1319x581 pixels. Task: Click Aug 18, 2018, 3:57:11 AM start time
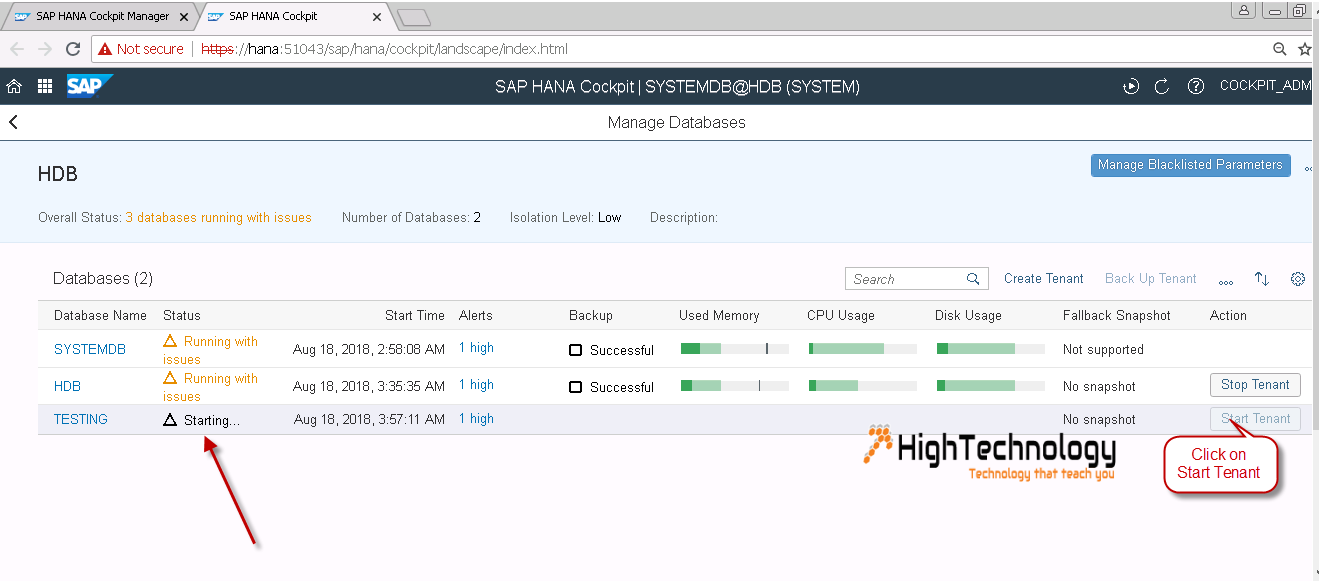click(x=369, y=419)
